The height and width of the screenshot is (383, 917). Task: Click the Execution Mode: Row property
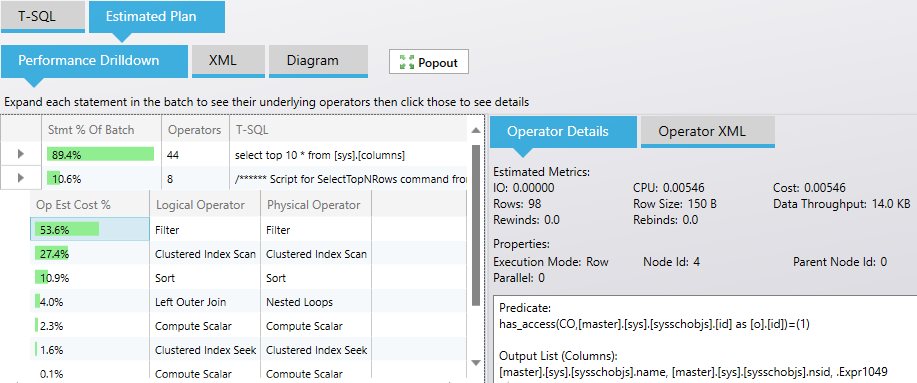point(551,262)
